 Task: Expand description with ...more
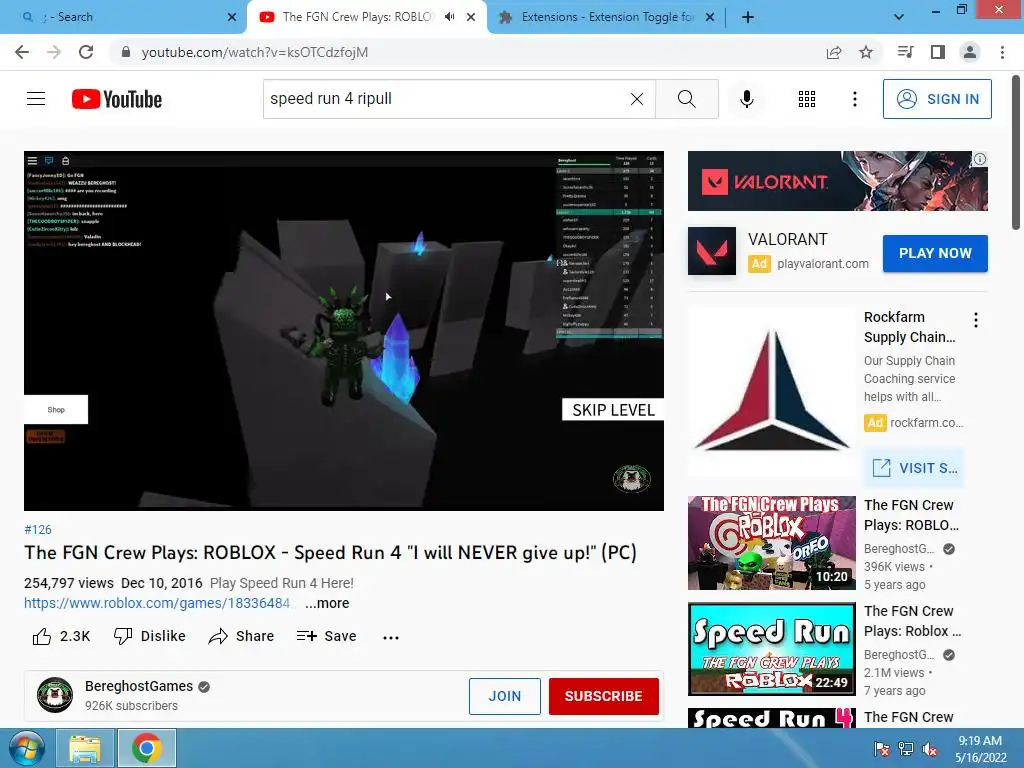tap(327, 603)
